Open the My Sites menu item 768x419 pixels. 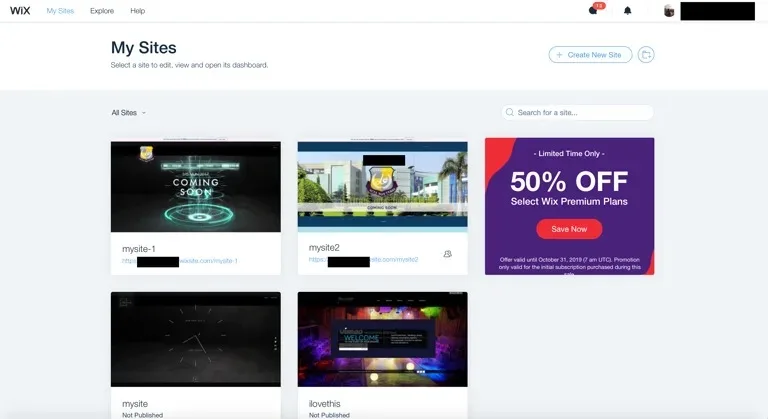pos(60,11)
